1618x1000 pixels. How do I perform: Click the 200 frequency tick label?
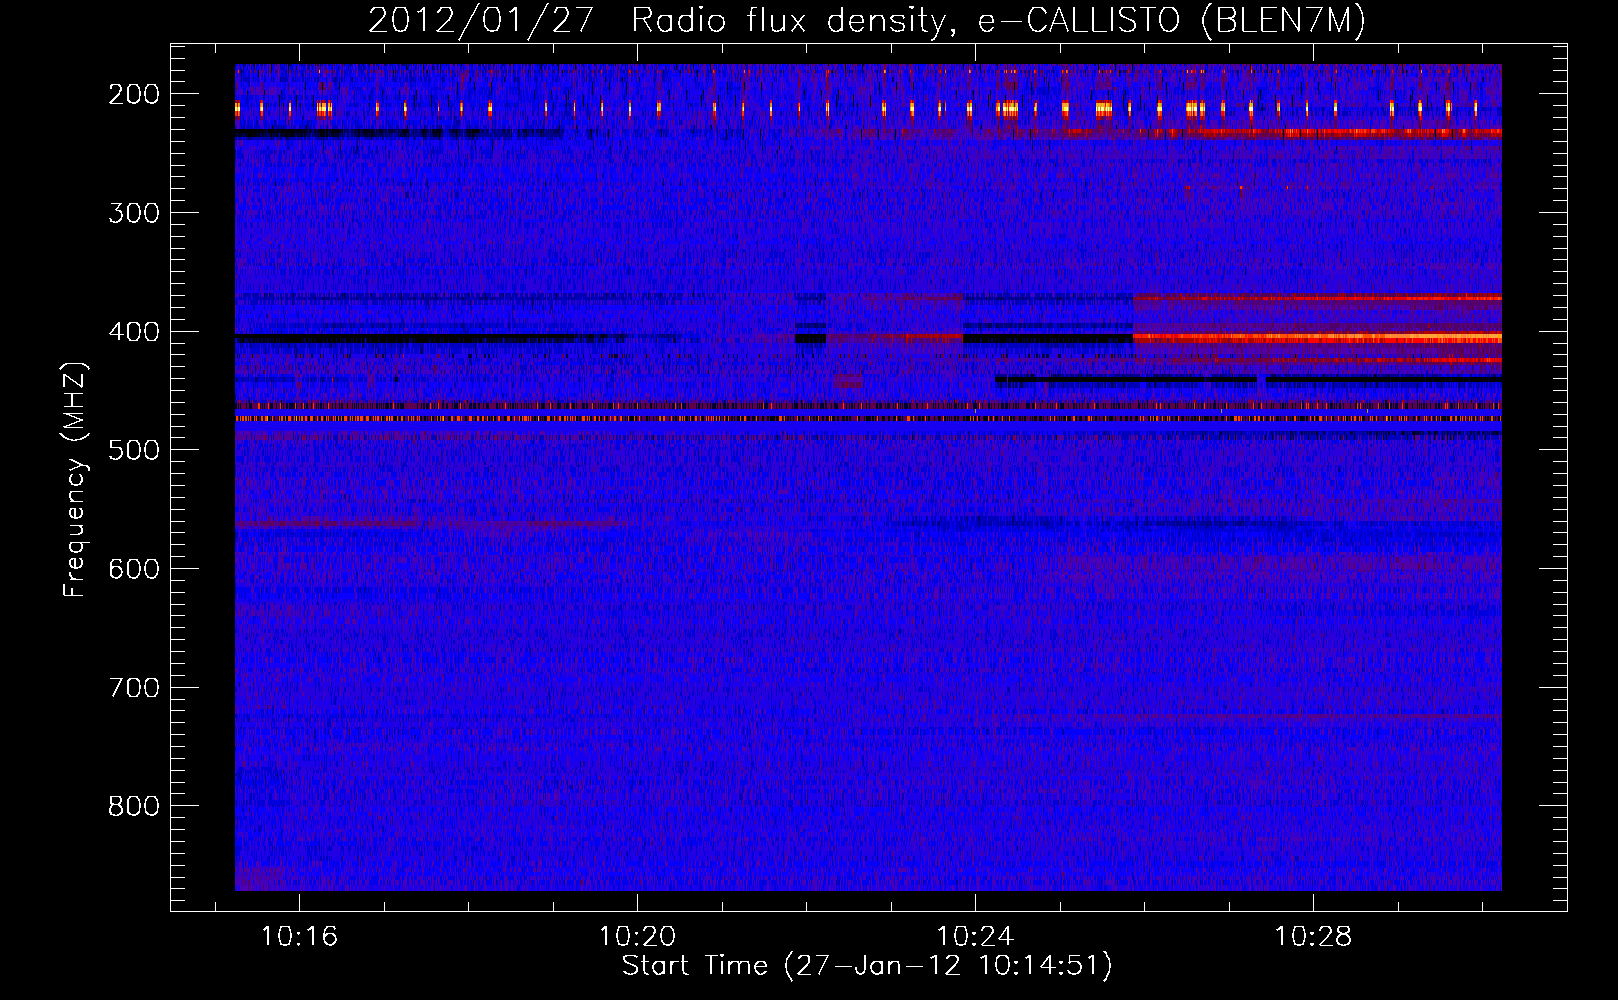(x=133, y=94)
